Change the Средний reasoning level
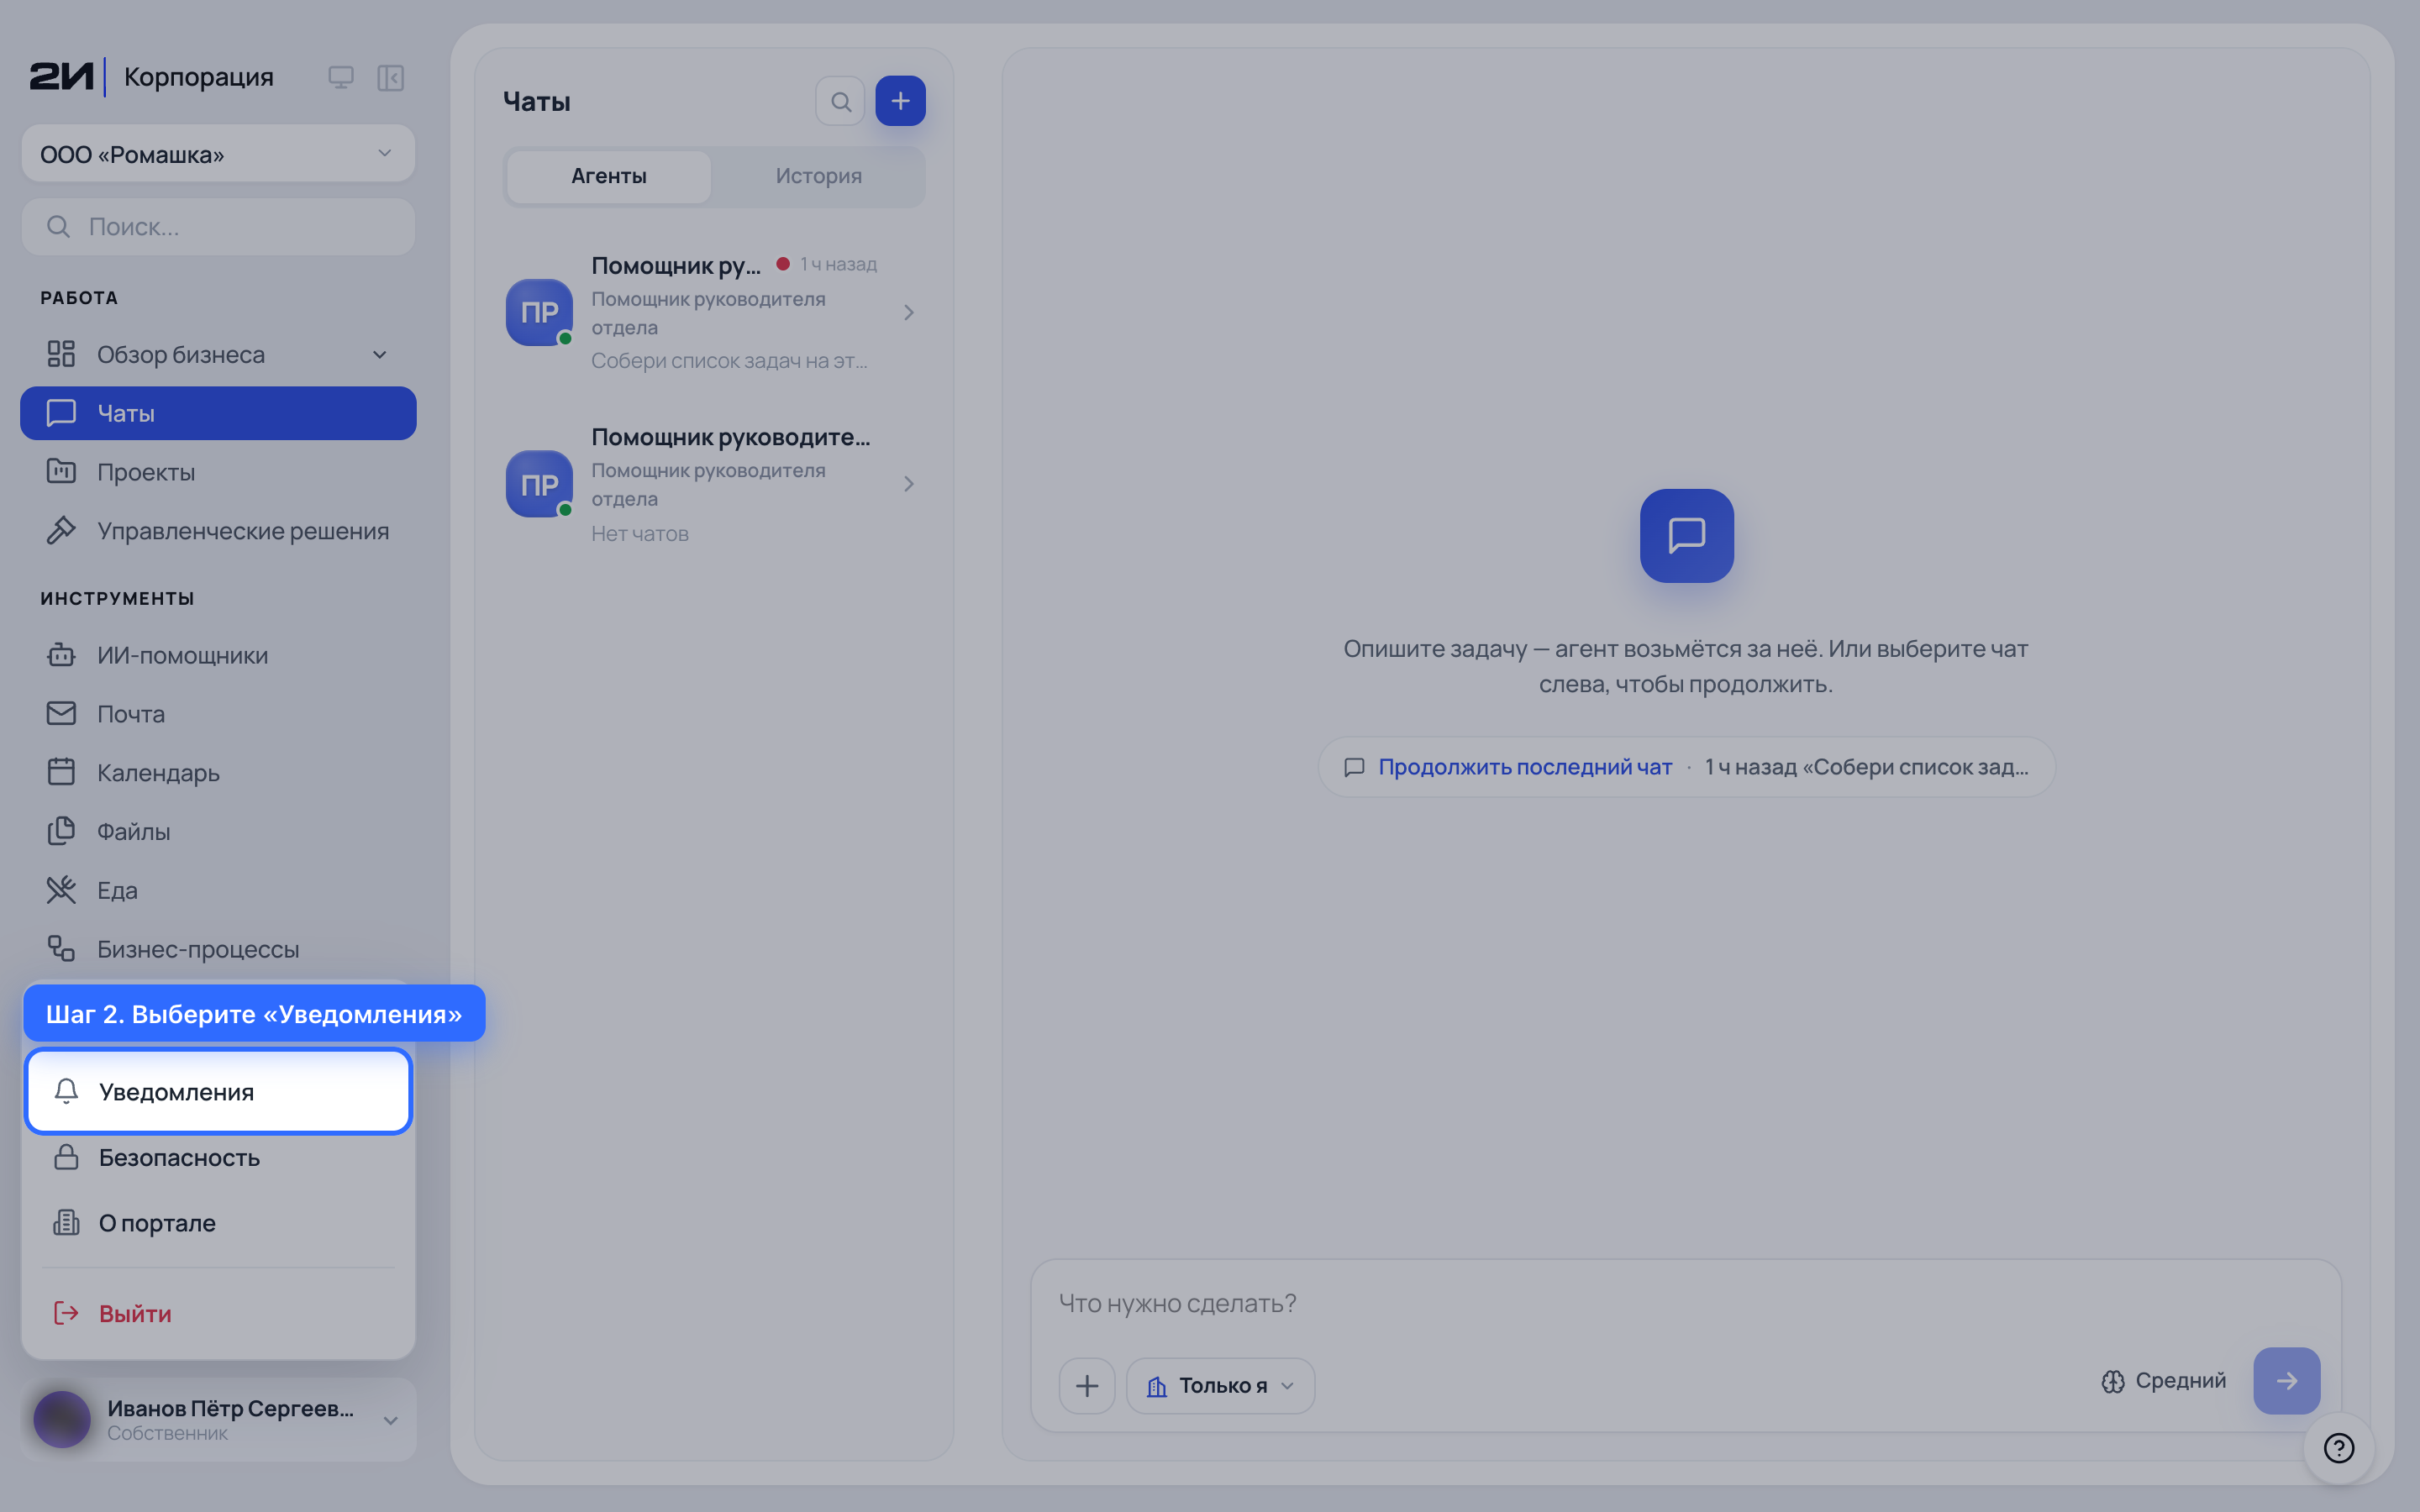 pos(2164,1381)
